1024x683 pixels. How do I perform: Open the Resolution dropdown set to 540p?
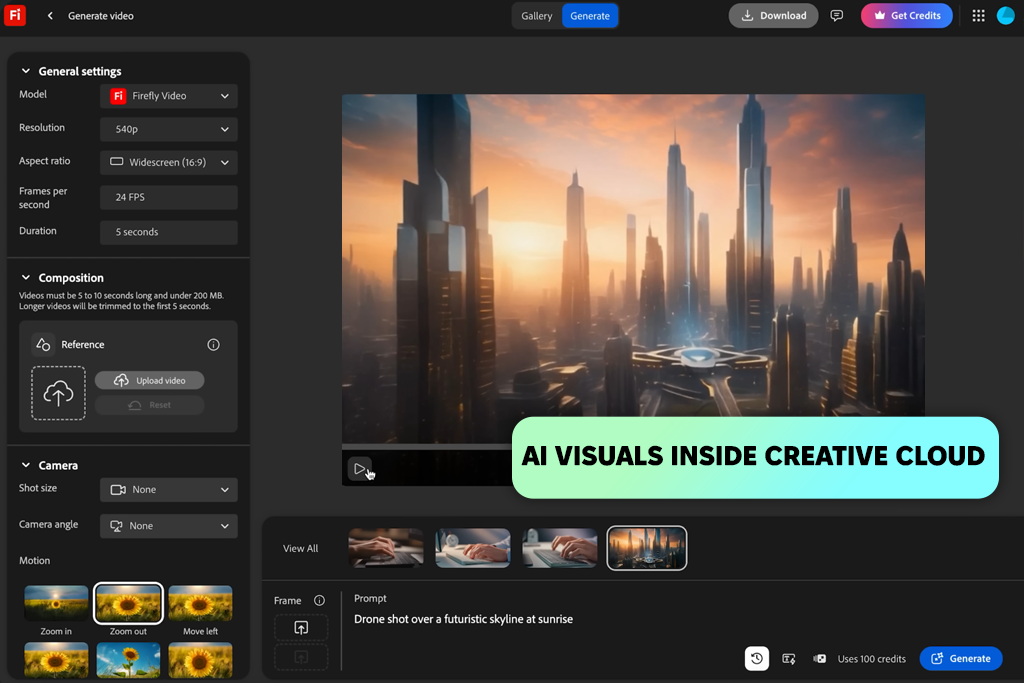tap(168, 129)
